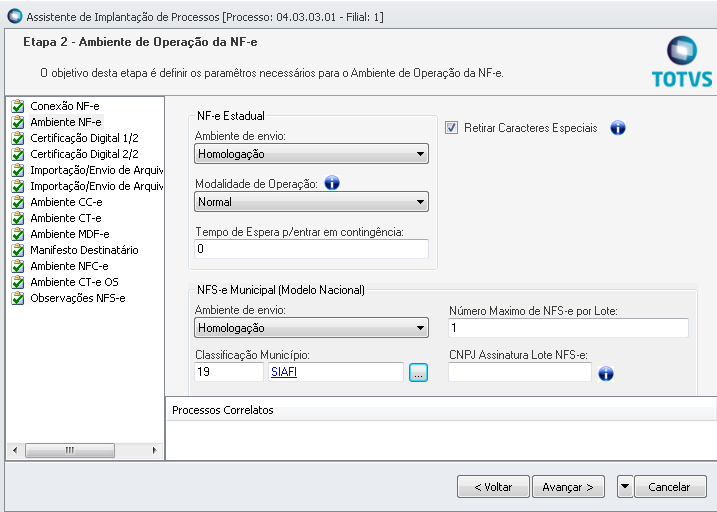Toggle Retirar Caracteres Especiais checkbox

(x=451, y=128)
